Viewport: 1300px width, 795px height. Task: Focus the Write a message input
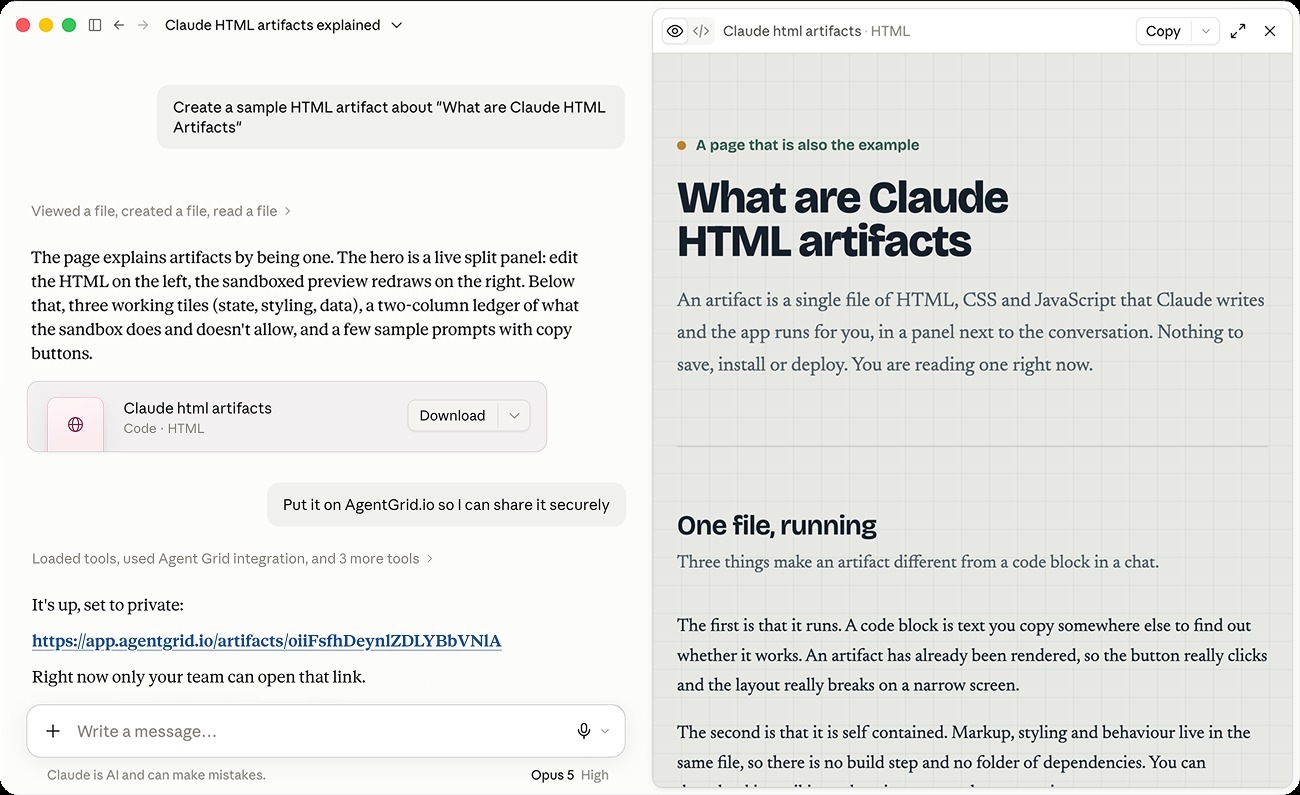(x=320, y=731)
